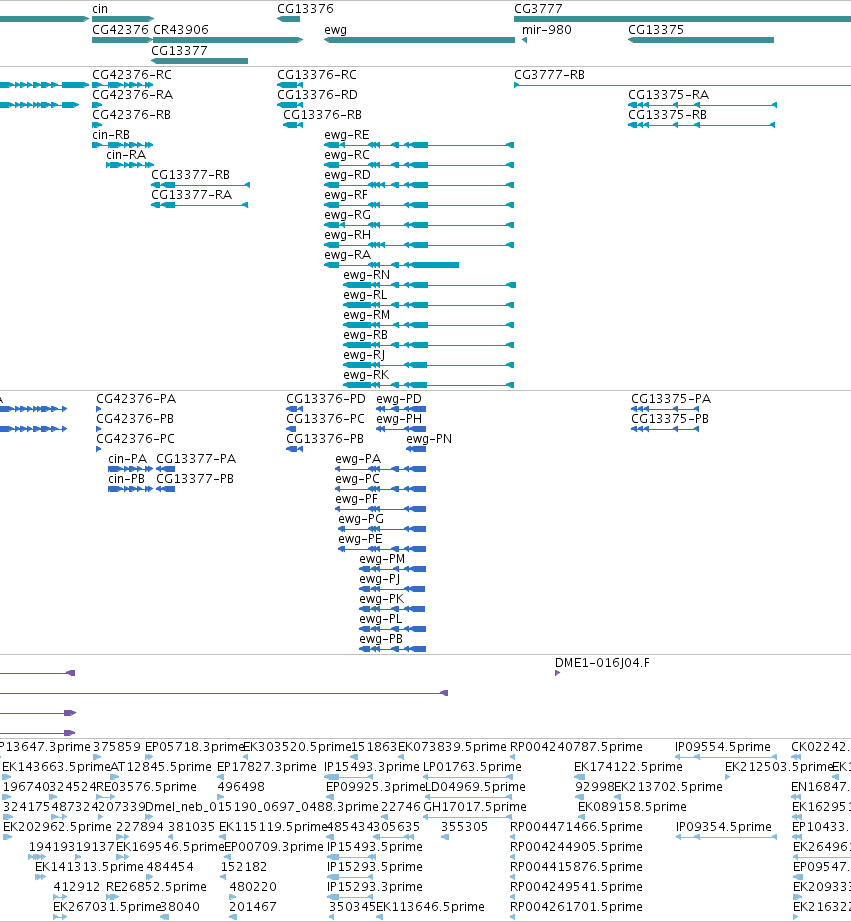Viewport: 851px width, 922px height.
Task: Click the ewg-RE transcript label
Action: pyautogui.click(x=347, y=135)
